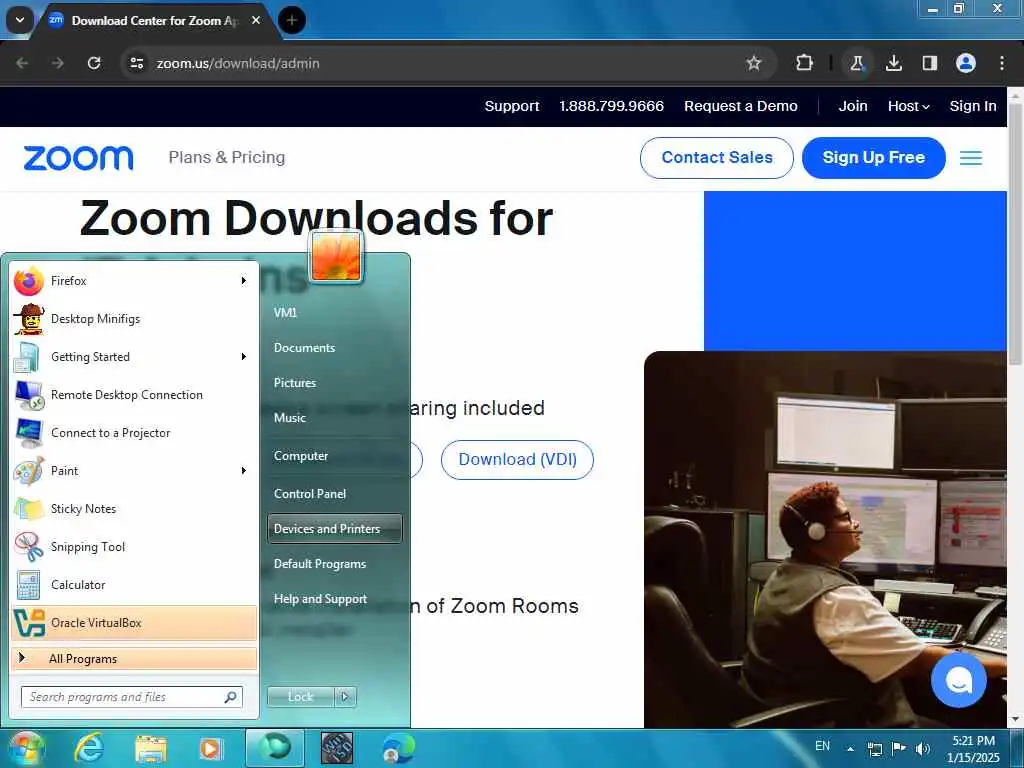Viewport: 1024px width, 768px height.
Task: Open the browser Extensions puzzle icon
Action: [x=805, y=63]
